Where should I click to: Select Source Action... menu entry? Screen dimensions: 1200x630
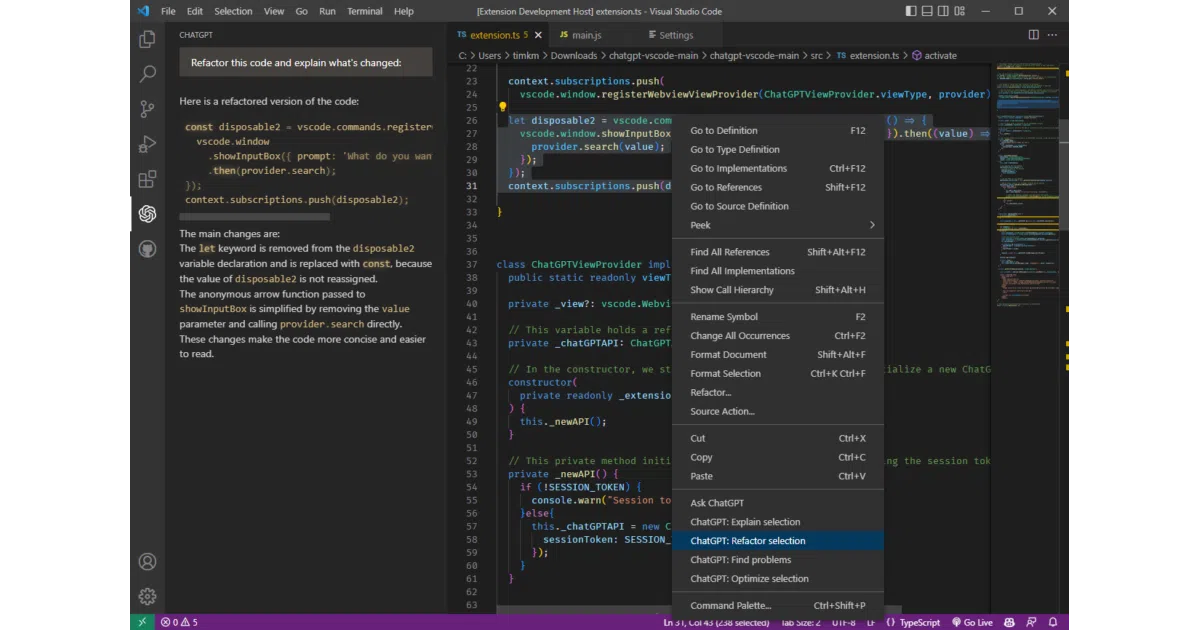778,411
